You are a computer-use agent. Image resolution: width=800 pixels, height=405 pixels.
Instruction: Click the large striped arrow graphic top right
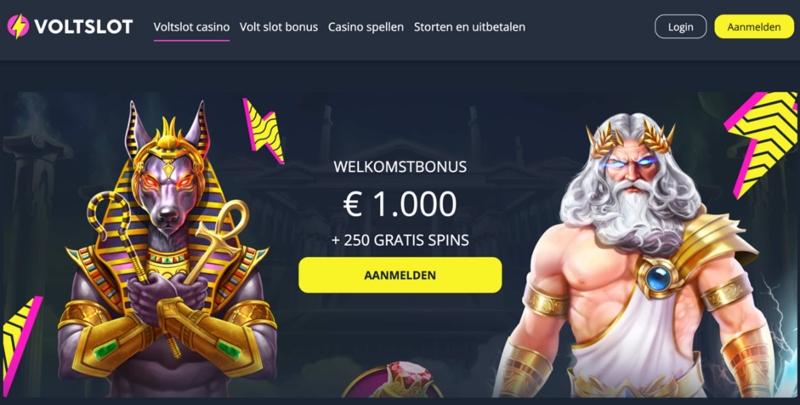click(x=761, y=143)
